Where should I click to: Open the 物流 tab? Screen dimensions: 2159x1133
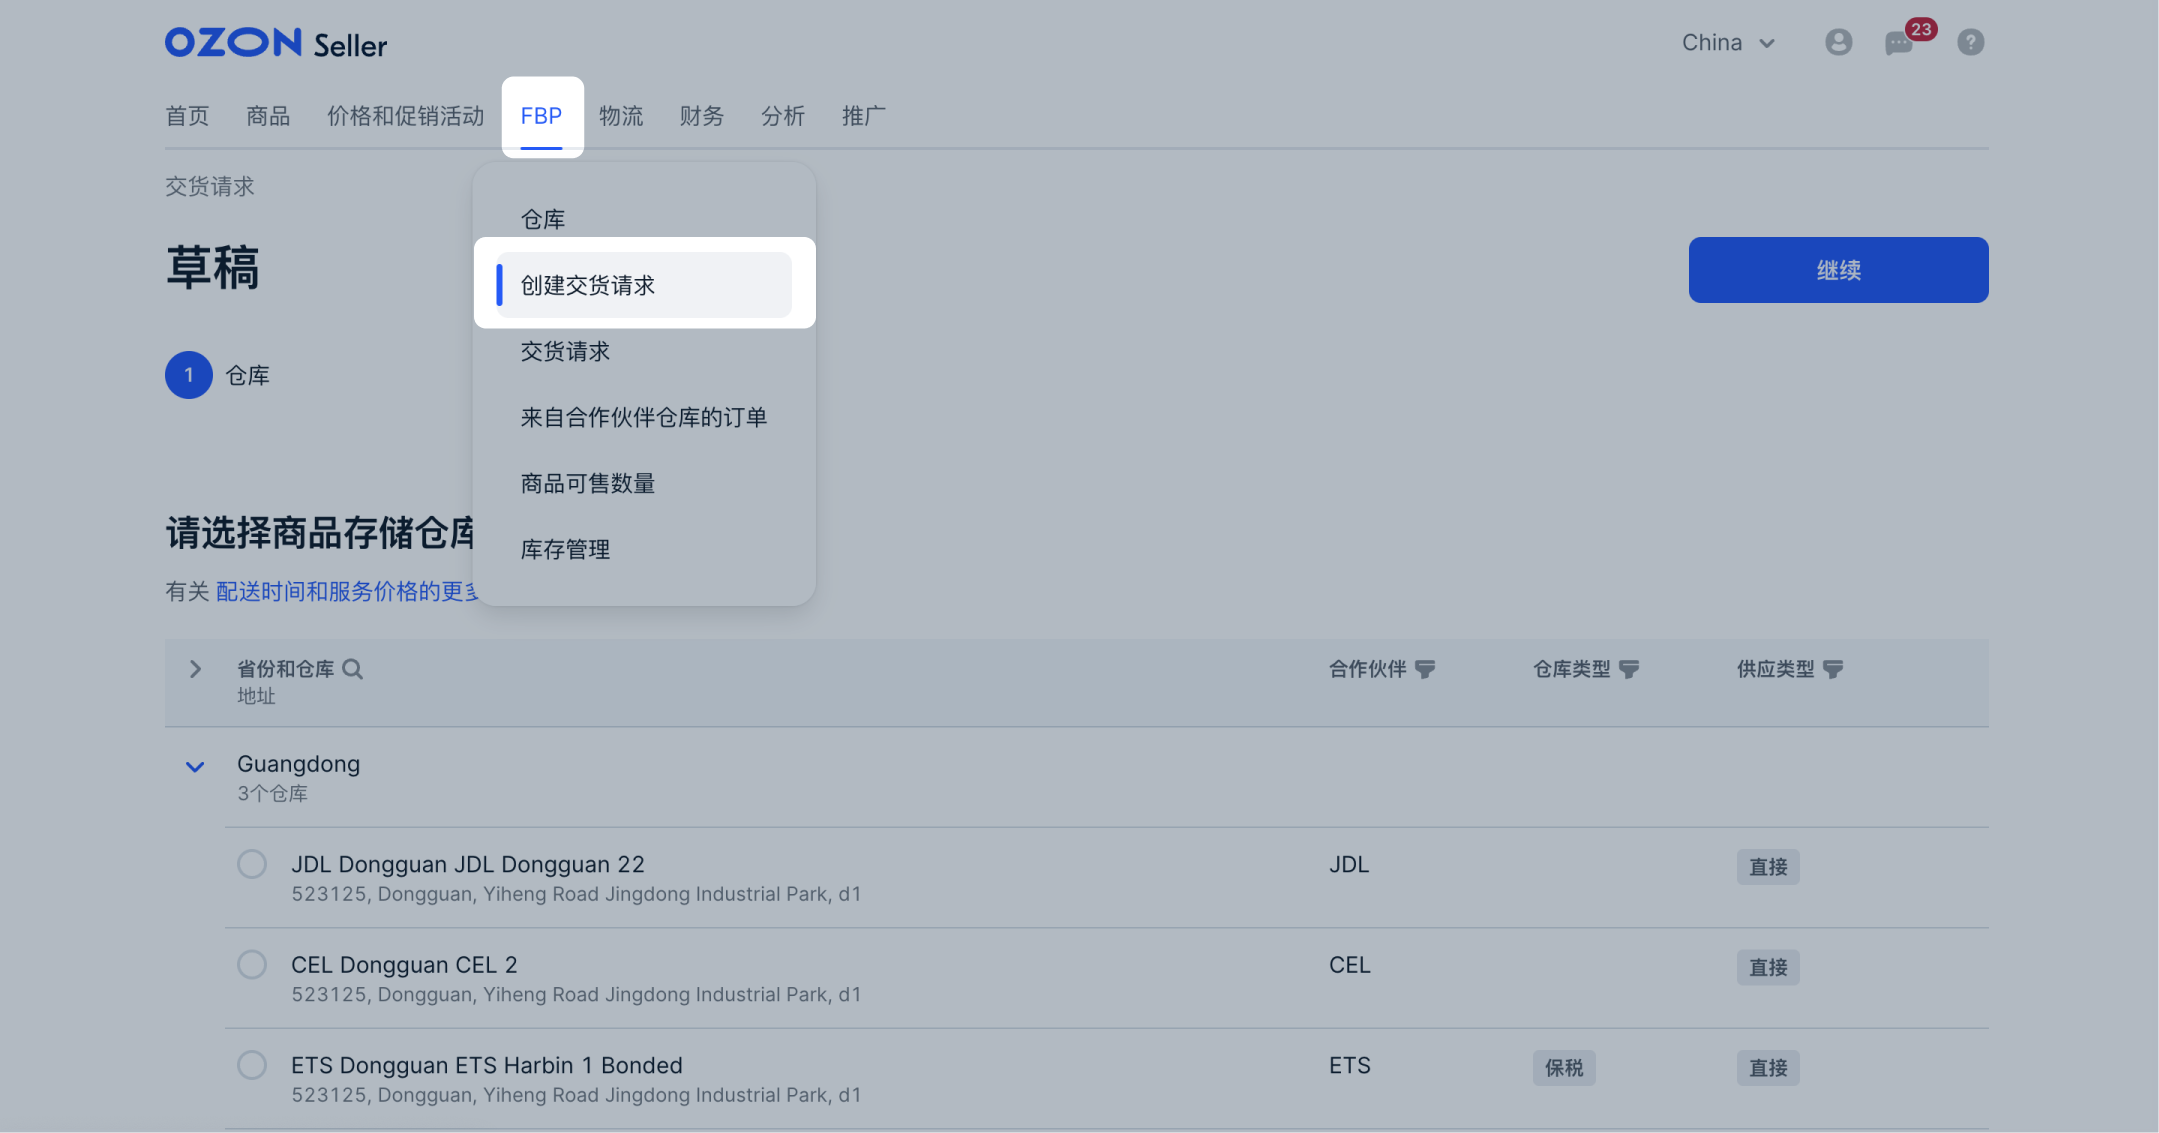[621, 116]
